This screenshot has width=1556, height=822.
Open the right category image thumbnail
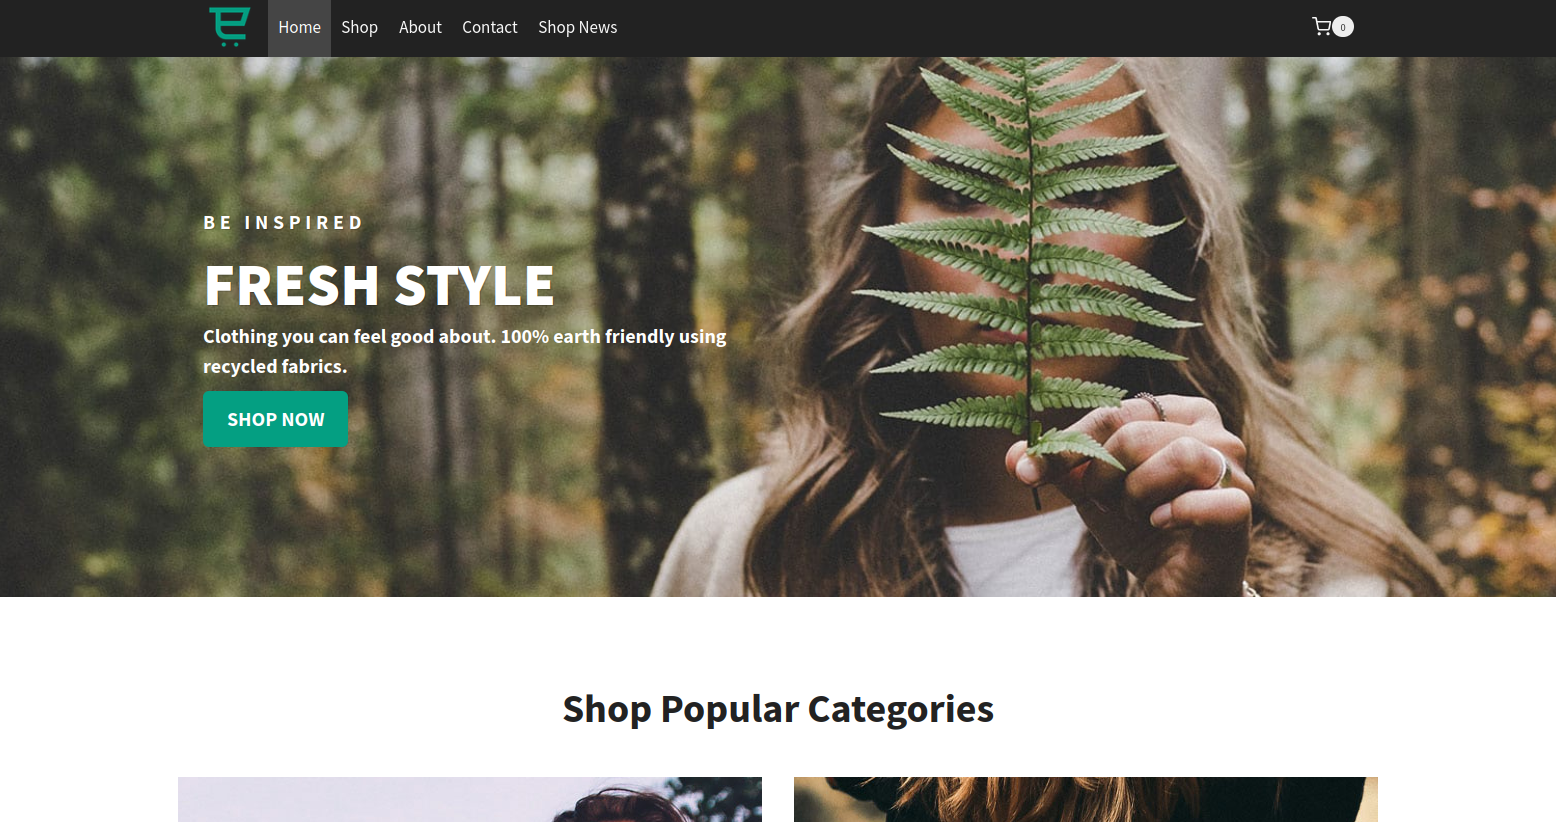[1086, 799]
